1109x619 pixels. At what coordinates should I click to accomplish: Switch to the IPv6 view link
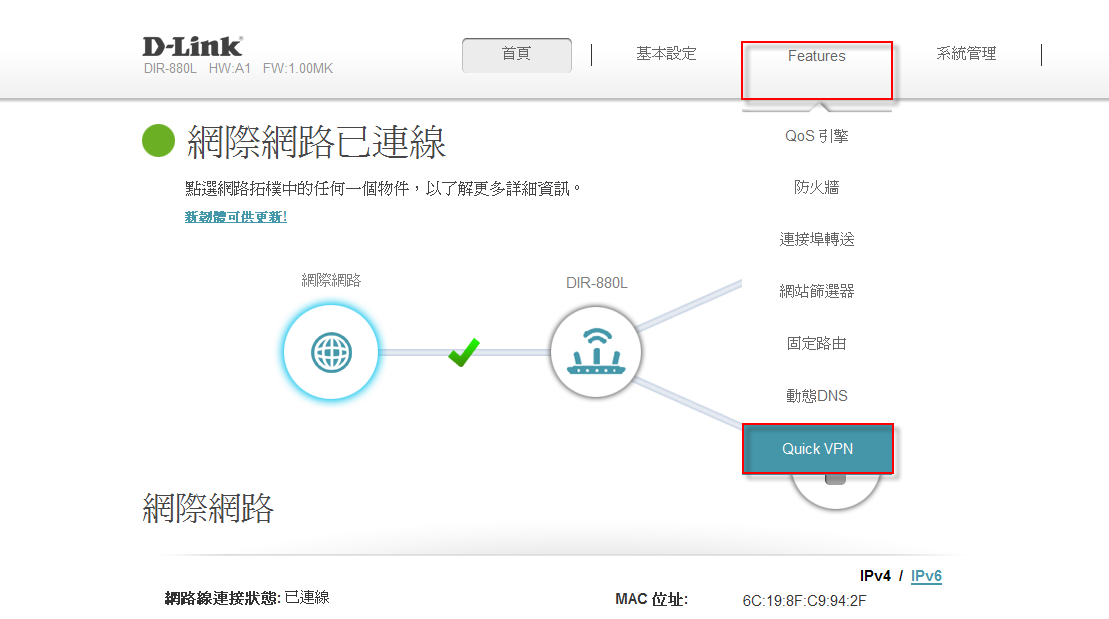click(x=926, y=576)
